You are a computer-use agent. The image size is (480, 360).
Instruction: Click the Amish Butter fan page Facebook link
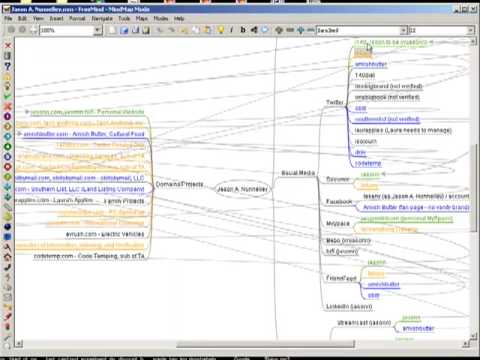[x=416, y=207]
